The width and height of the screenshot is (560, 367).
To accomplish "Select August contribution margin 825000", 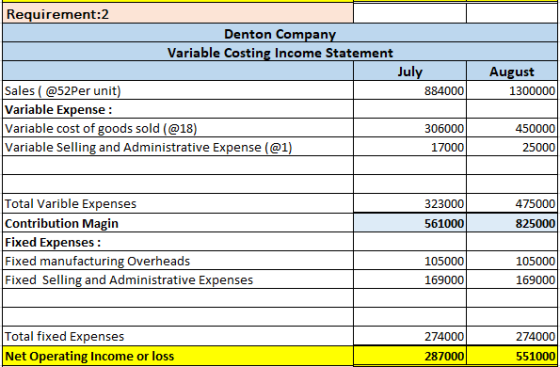I will point(535,223).
